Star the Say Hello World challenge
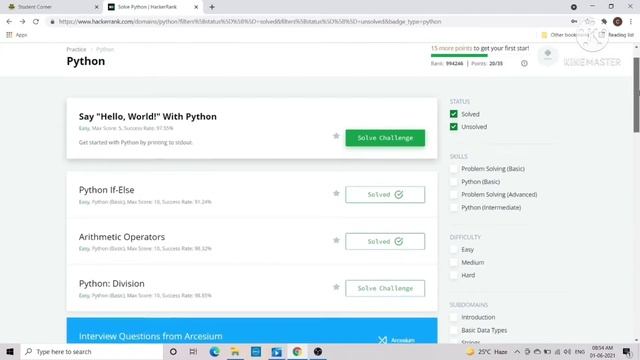Screen dimensions: 640x360 (336, 136)
